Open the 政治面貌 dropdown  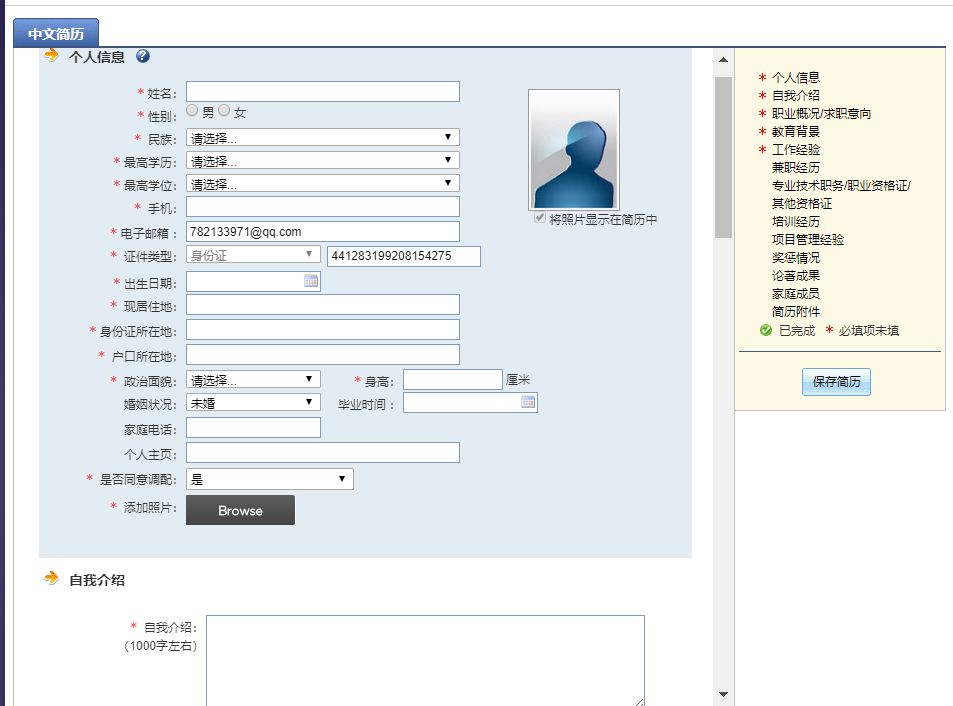[x=253, y=380]
